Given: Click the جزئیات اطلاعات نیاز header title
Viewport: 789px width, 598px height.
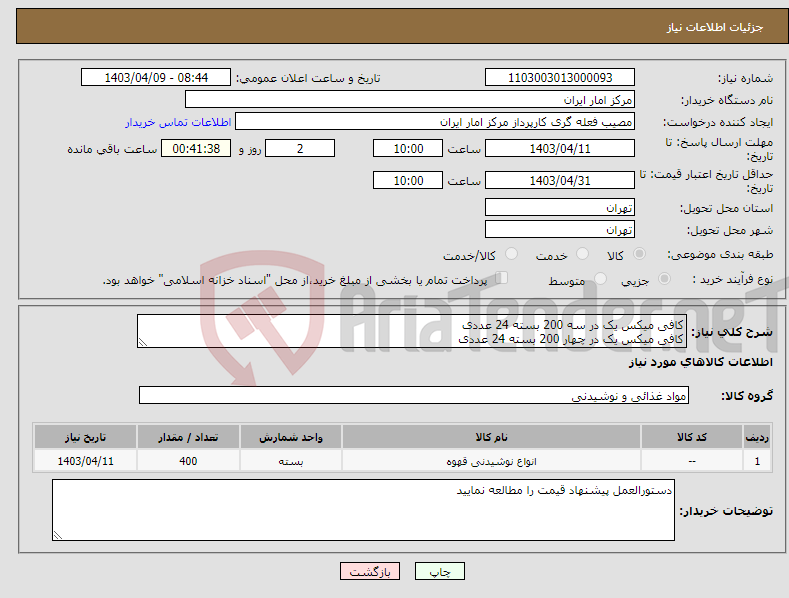Looking at the screenshot, I should point(715,27).
